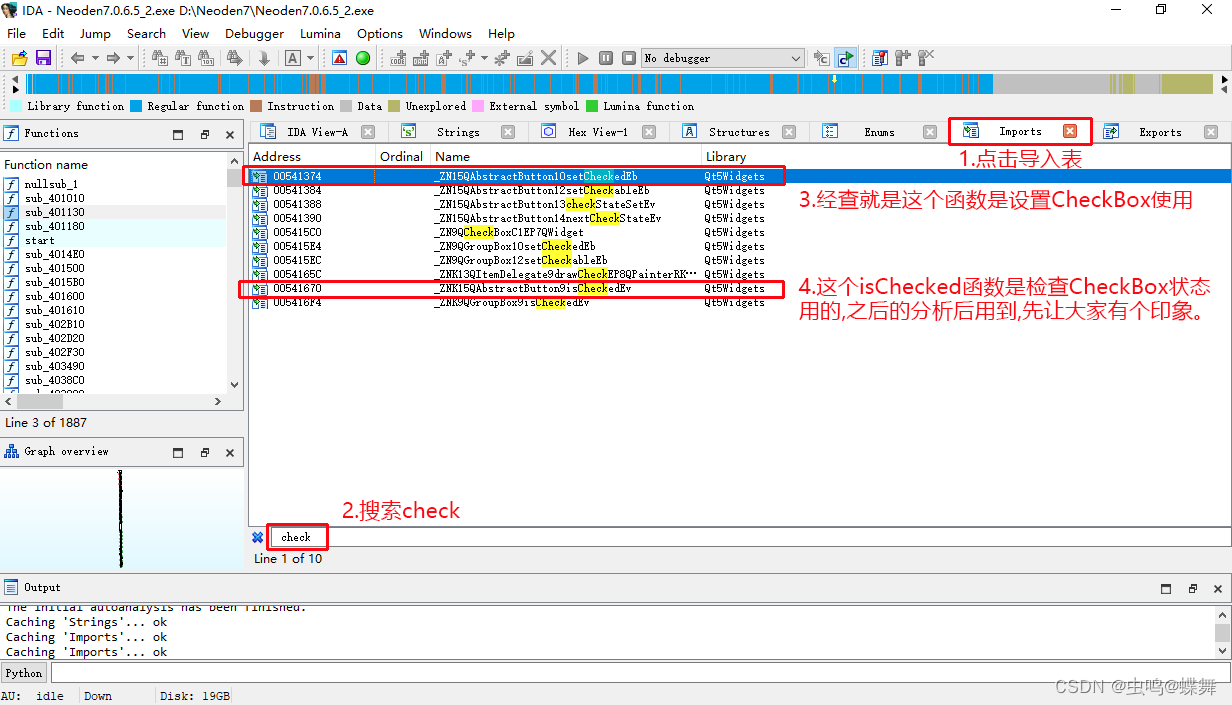Start process with the play button
The width and height of the screenshot is (1232, 705).
583,58
